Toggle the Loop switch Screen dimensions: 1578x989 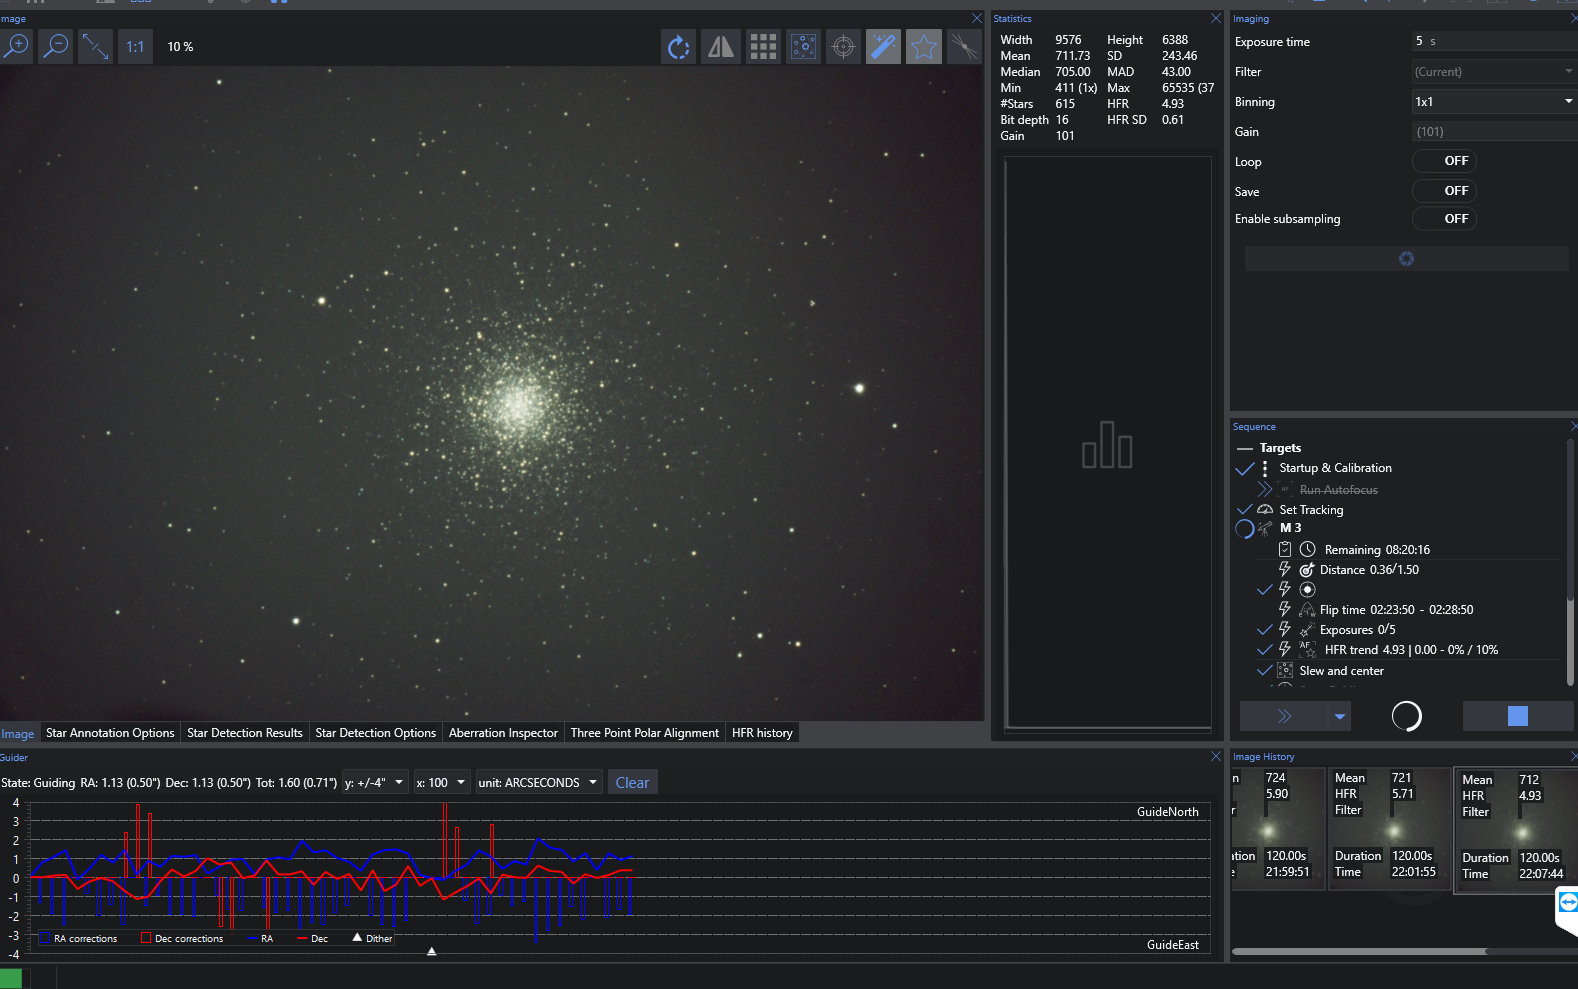tap(1444, 161)
